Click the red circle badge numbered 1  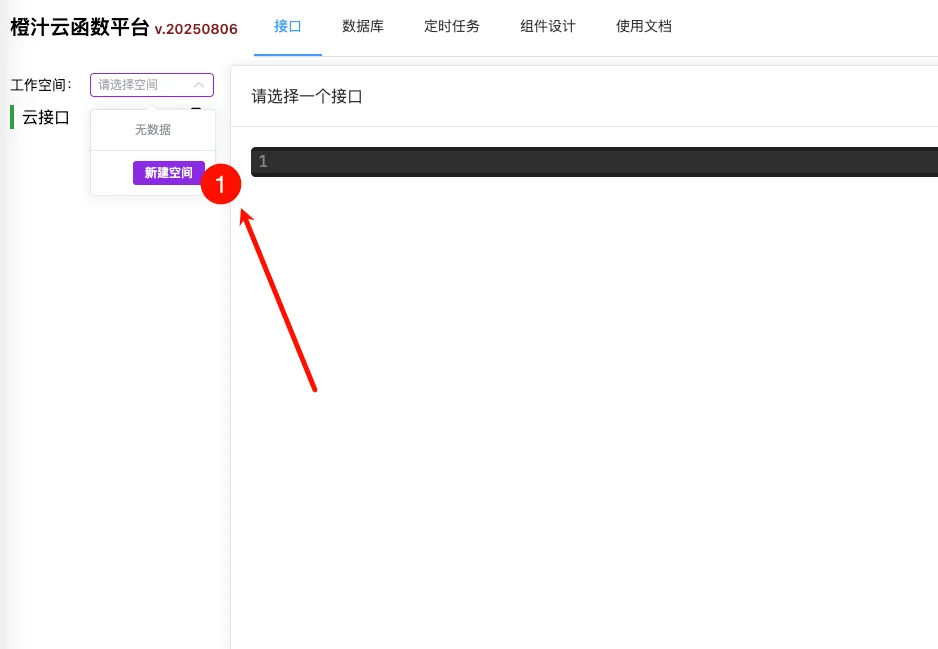(221, 184)
